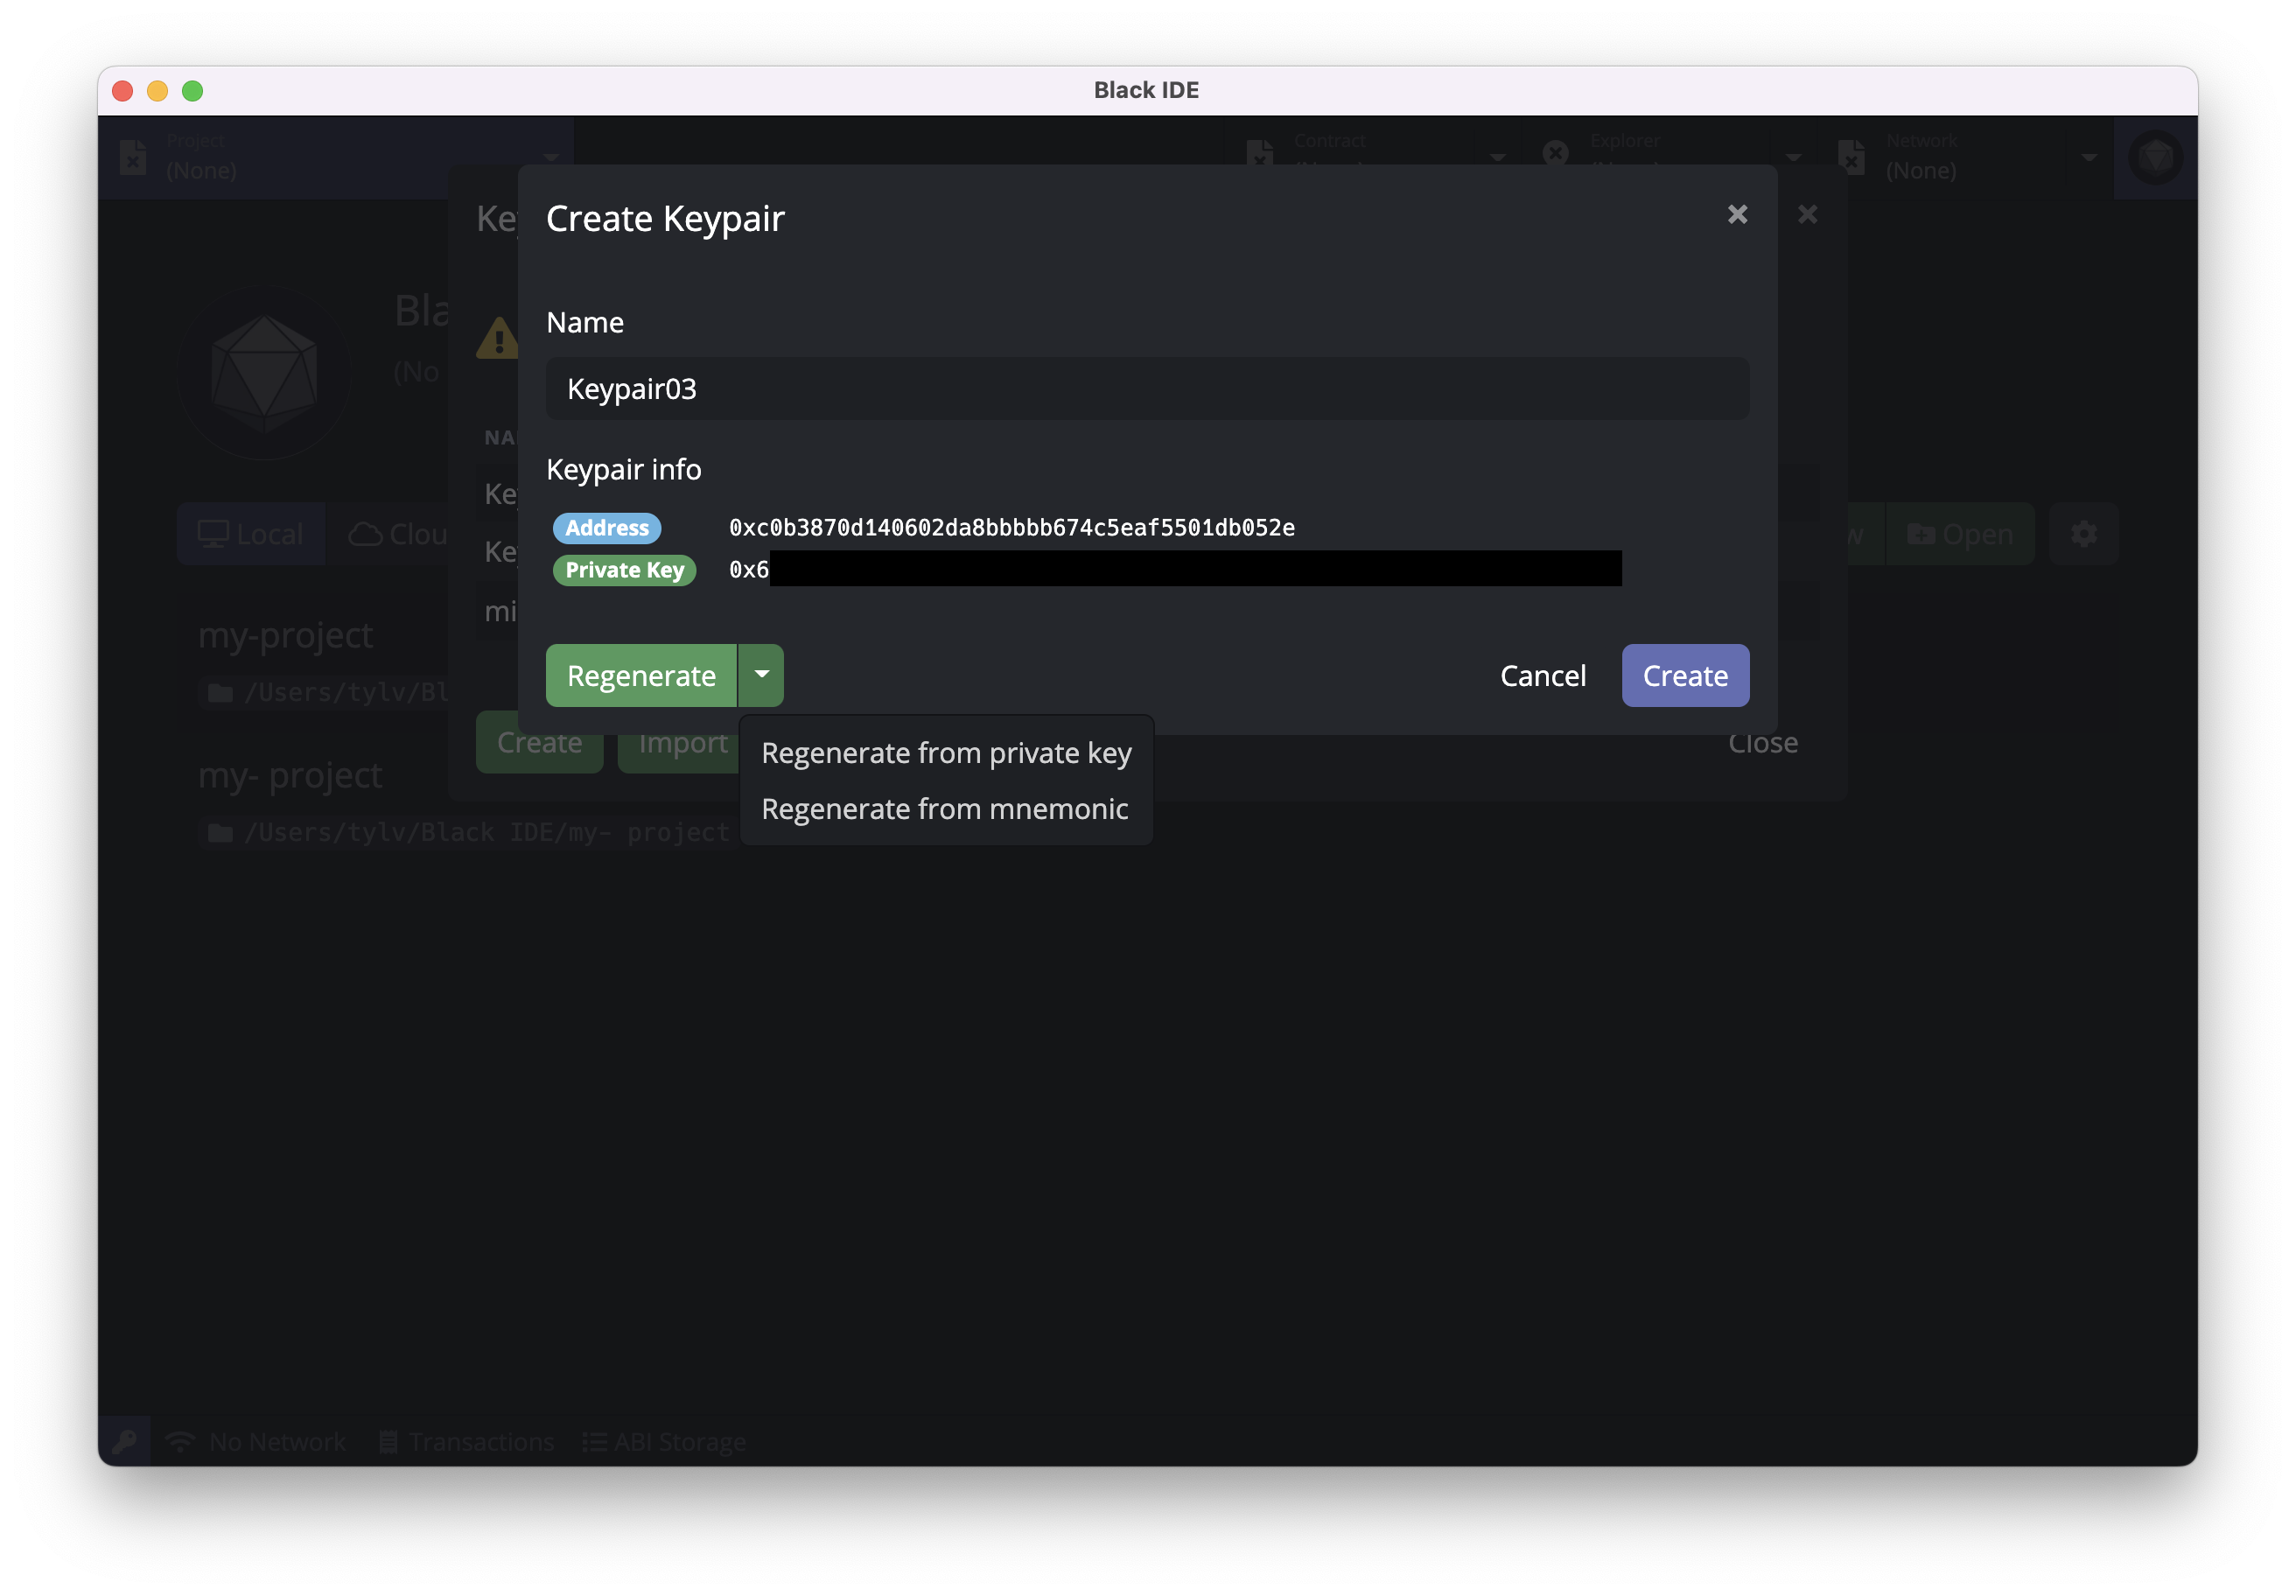Click the green Regenerate button
Screen dimensions: 2296x1596
tap(640, 675)
